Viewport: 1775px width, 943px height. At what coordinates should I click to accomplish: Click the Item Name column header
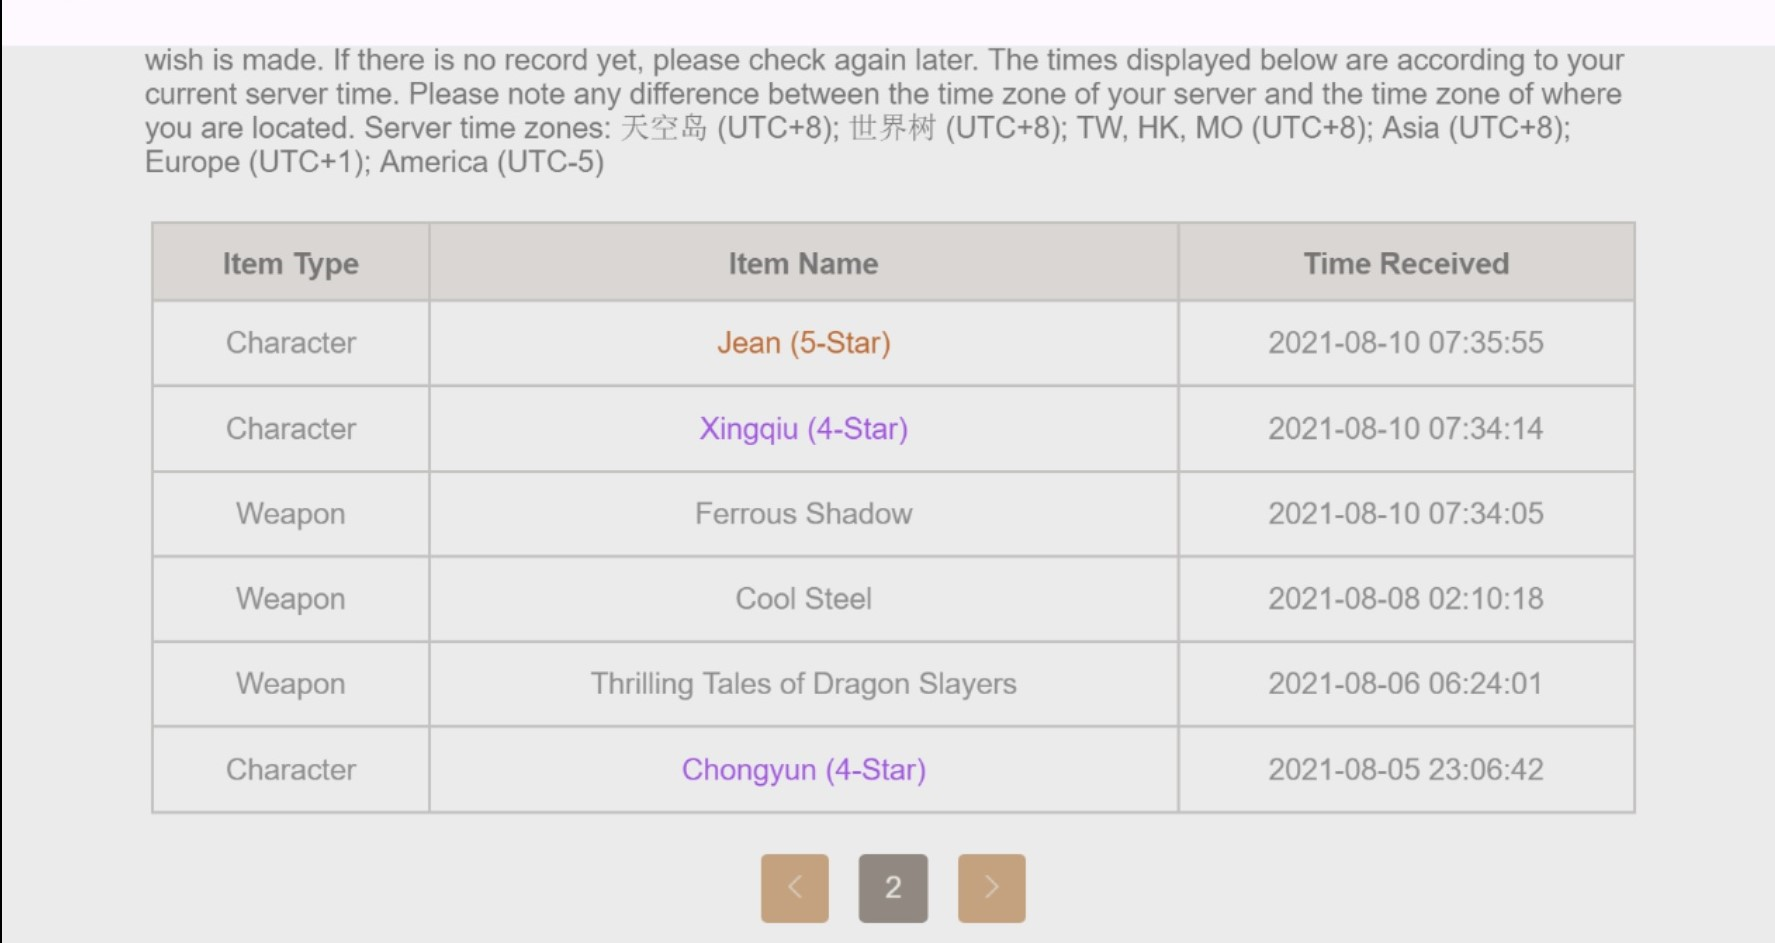point(803,263)
